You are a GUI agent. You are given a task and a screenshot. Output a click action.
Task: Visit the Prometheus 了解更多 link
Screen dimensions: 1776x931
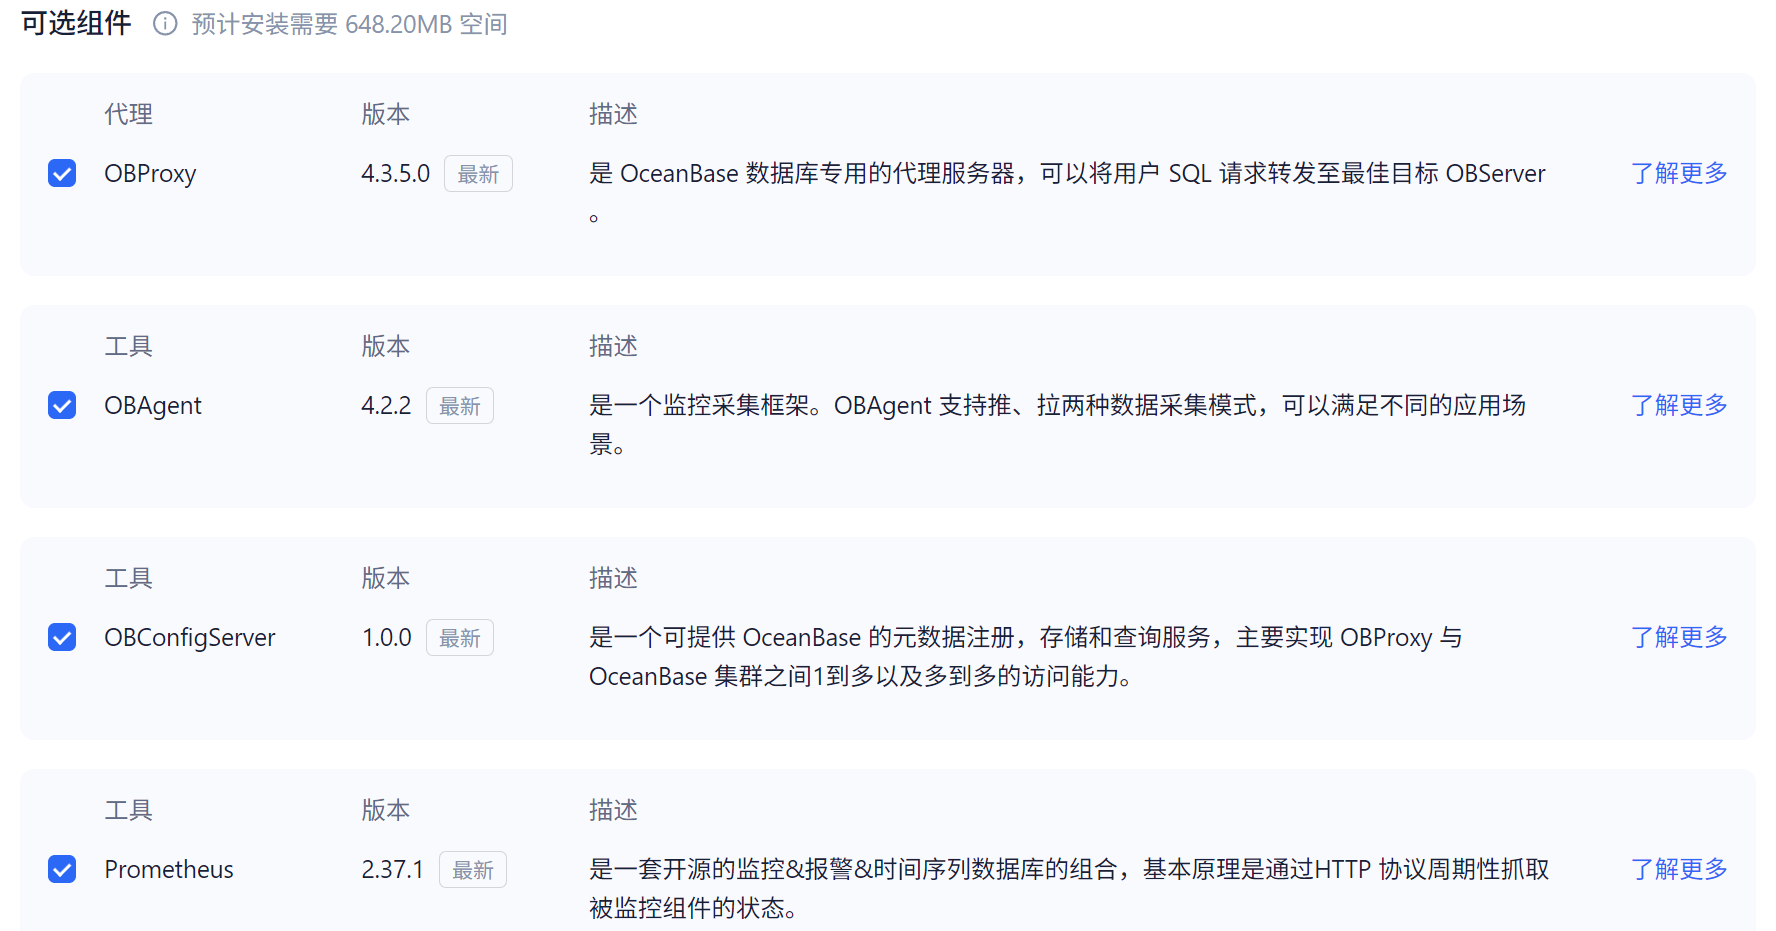(1679, 869)
